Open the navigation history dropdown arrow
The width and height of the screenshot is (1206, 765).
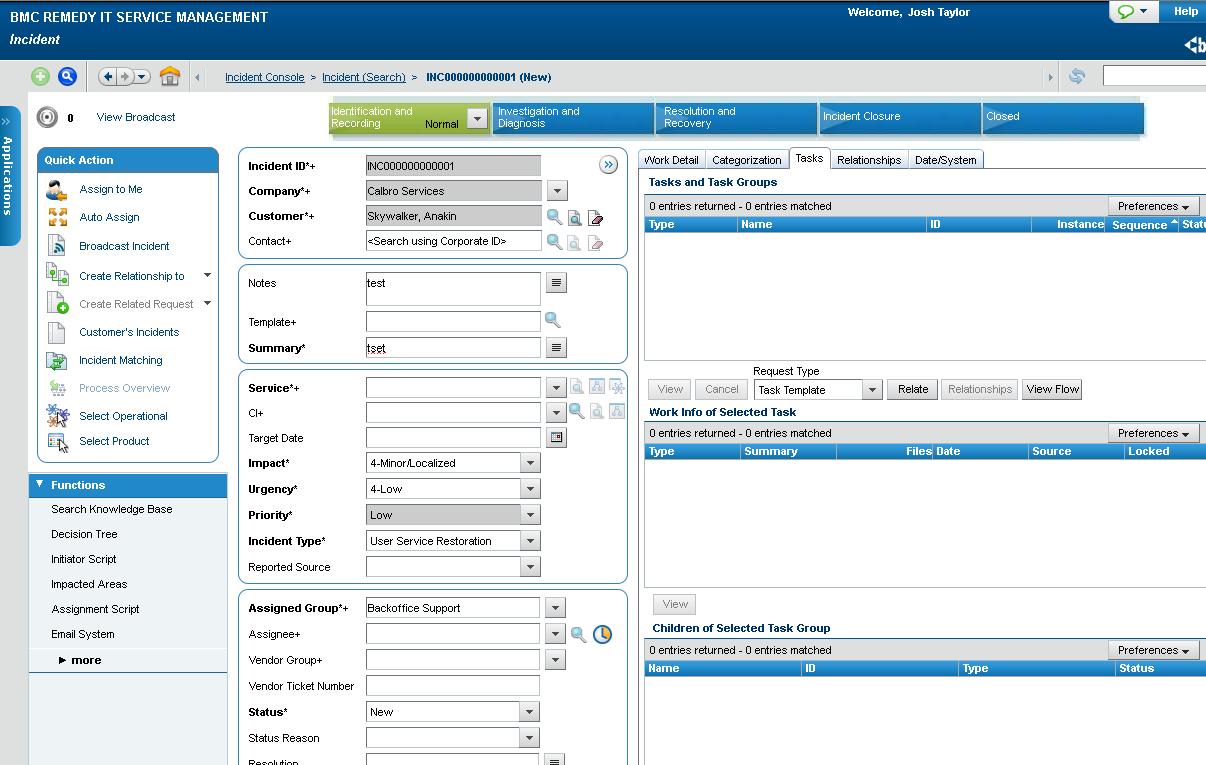click(x=142, y=76)
